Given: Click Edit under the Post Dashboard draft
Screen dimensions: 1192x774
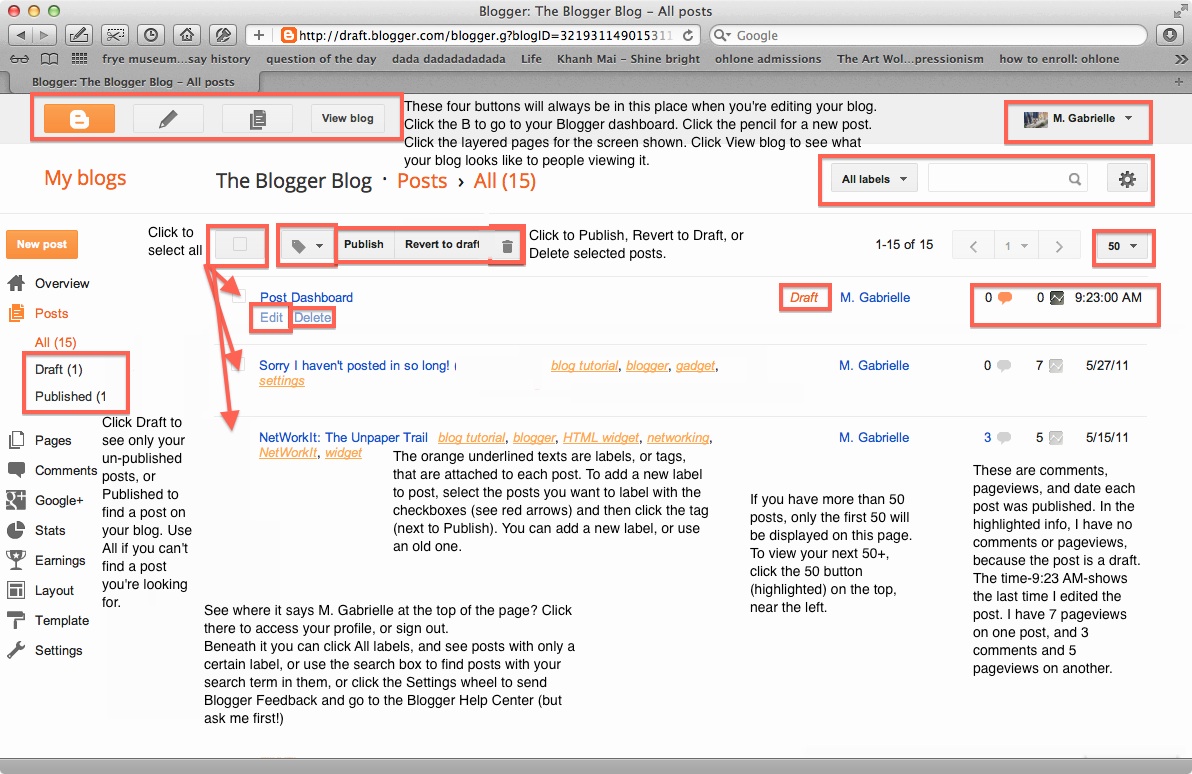Looking at the screenshot, I should point(270,317).
